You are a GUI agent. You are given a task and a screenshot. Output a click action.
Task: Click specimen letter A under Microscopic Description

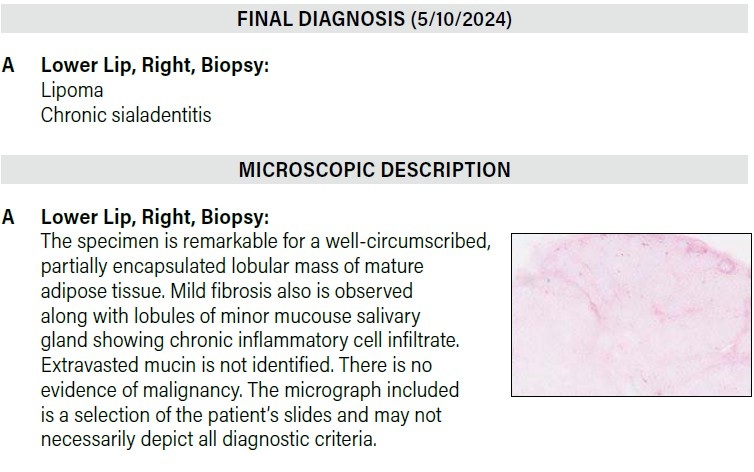click(x=9, y=217)
